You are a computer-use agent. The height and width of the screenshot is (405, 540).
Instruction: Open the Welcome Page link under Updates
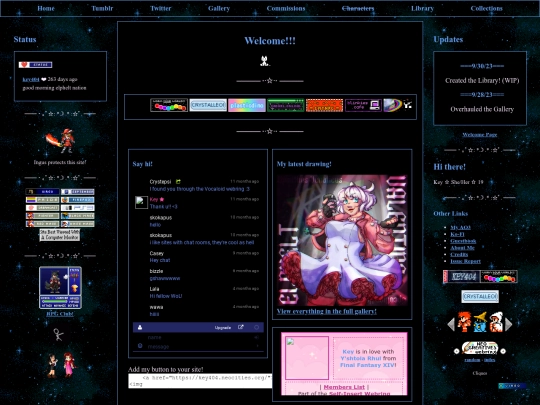[x=480, y=135]
